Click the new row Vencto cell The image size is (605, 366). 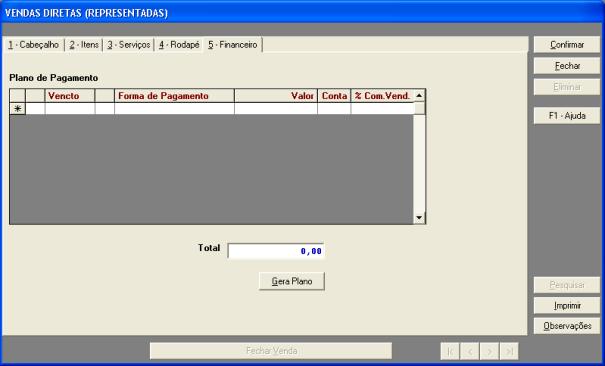tap(70, 109)
